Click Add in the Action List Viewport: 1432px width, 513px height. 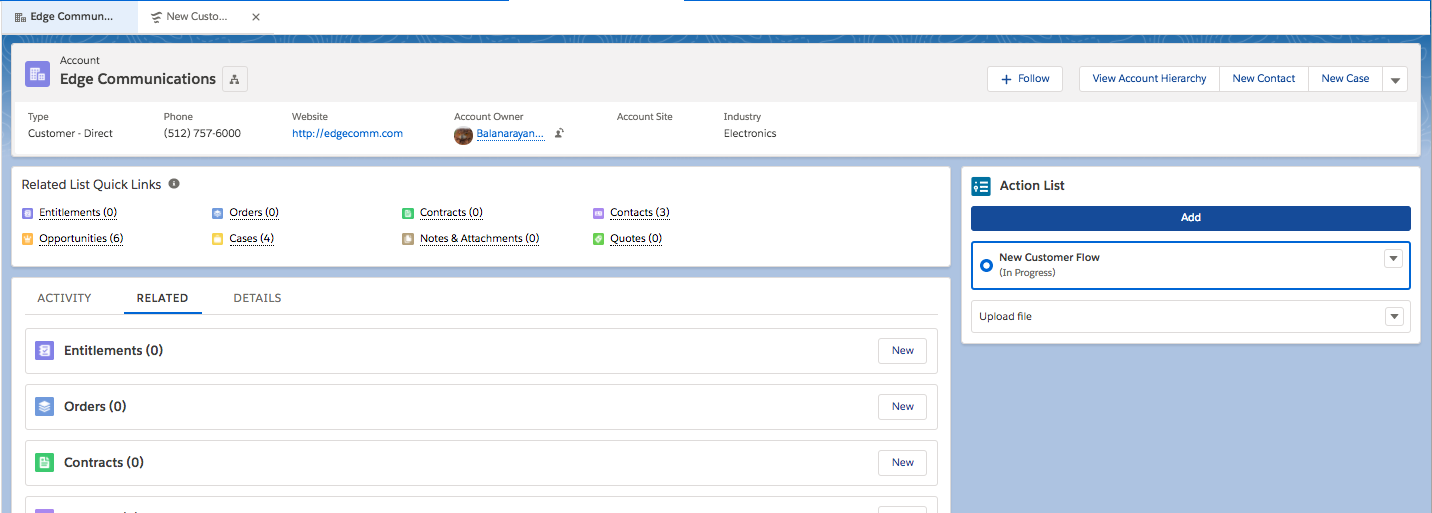tap(1190, 218)
